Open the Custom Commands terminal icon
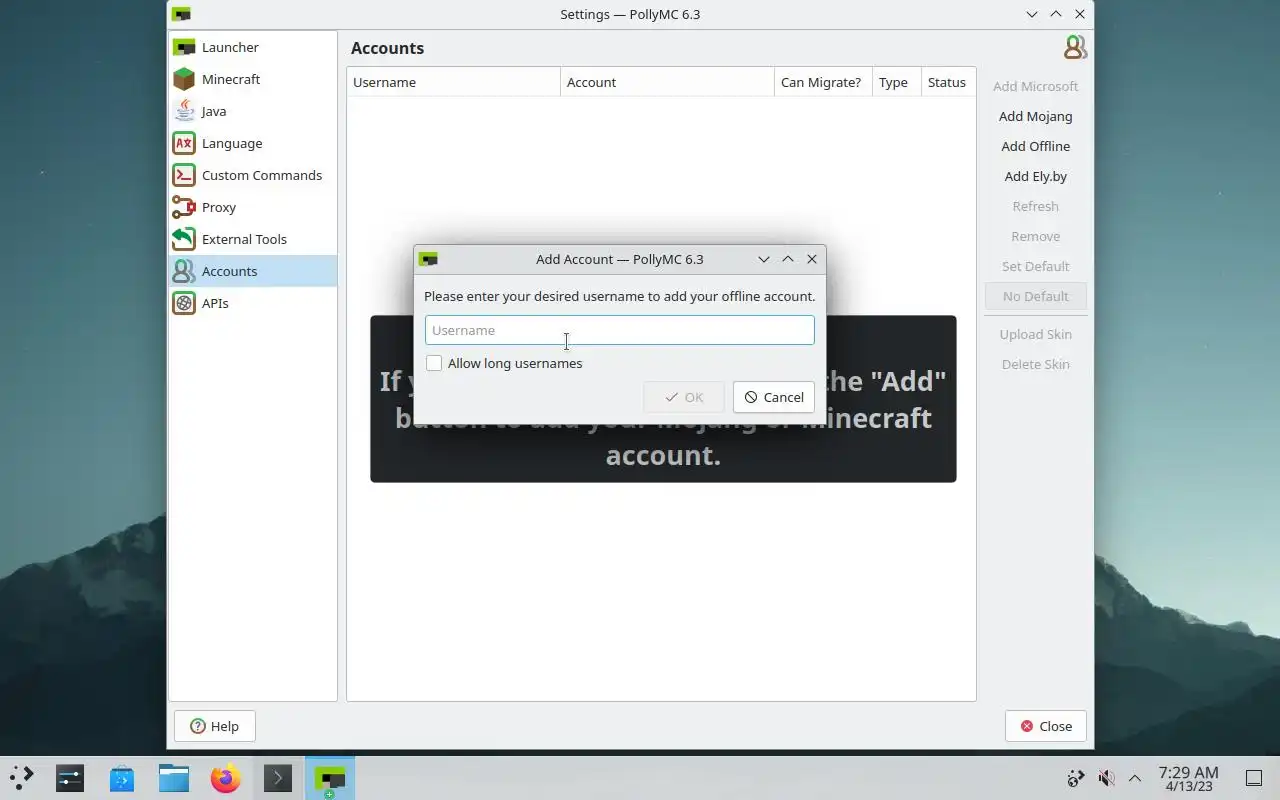The width and height of the screenshot is (1280, 800). pyautogui.click(x=184, y=175)
